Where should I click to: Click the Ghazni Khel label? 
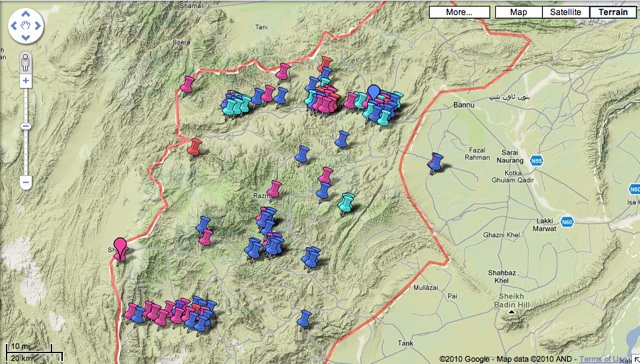tap(502, 235)
